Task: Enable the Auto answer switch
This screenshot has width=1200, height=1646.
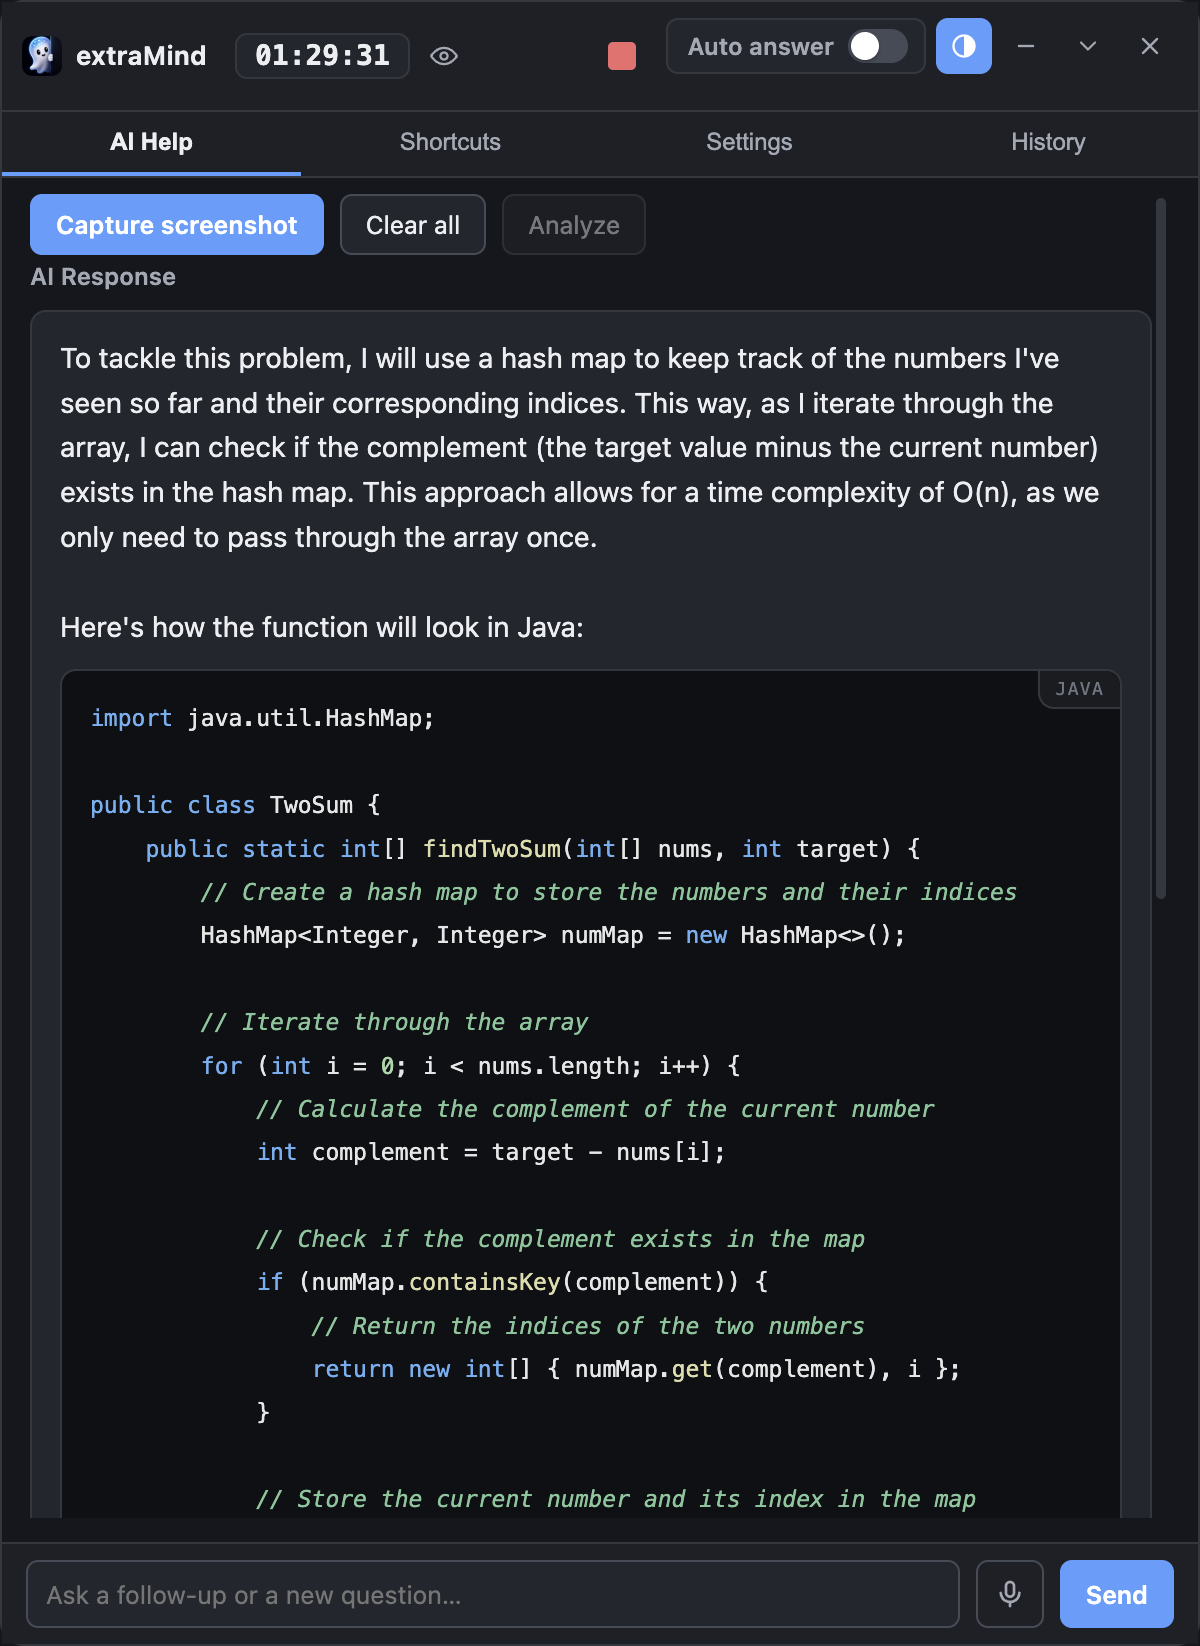Action: (x=878, y=46)
